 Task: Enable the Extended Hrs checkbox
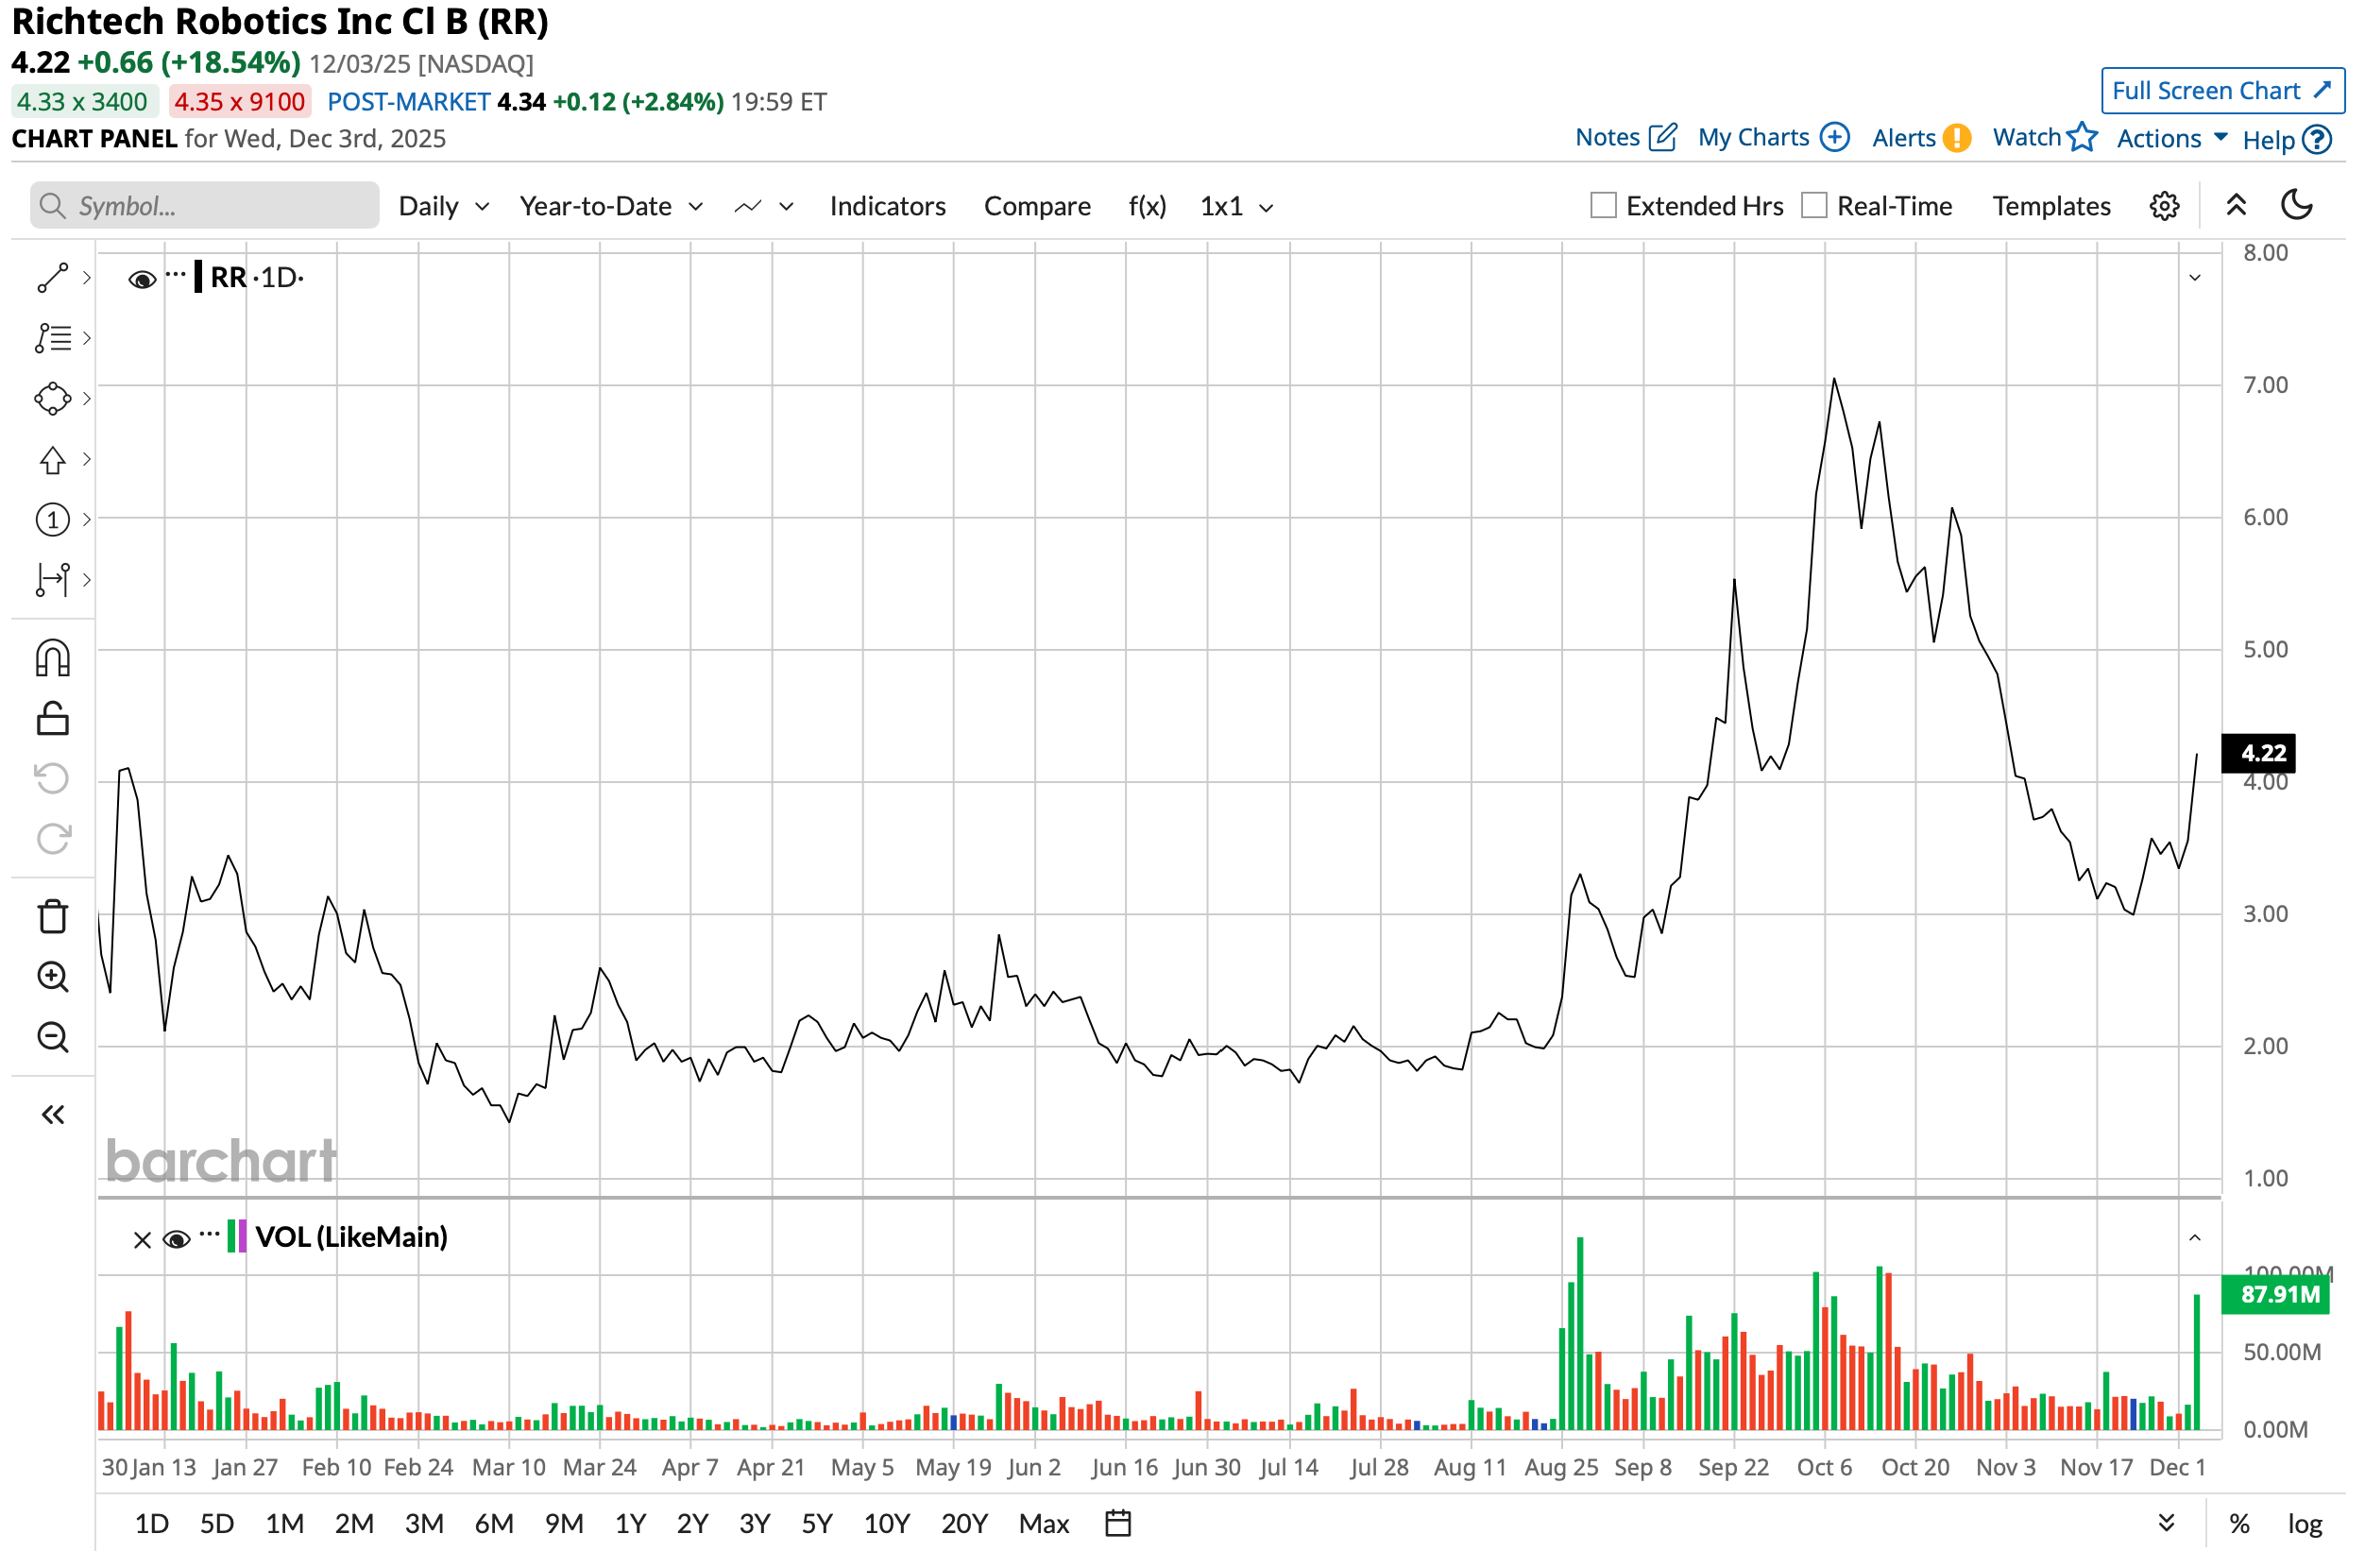click(x=1606, y=206)
